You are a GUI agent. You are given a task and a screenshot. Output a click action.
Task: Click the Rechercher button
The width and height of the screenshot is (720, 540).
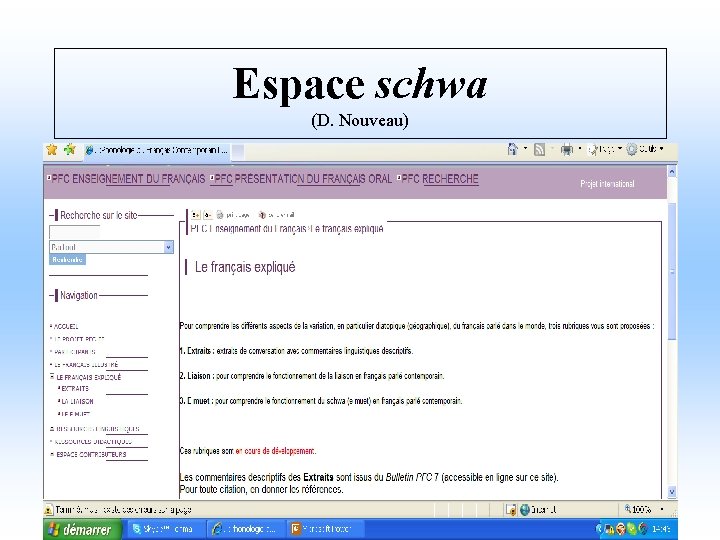[67, 259]
